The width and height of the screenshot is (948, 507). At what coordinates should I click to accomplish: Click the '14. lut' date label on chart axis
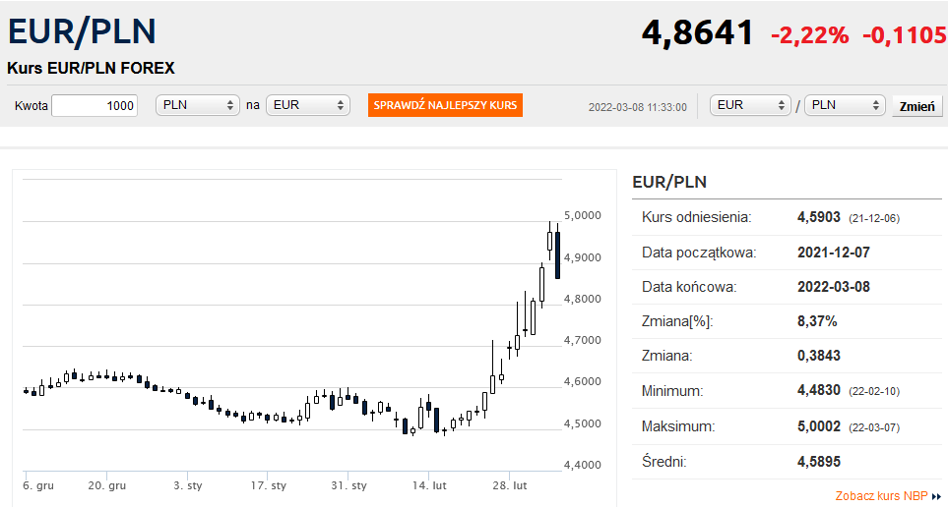pos(429,486)
